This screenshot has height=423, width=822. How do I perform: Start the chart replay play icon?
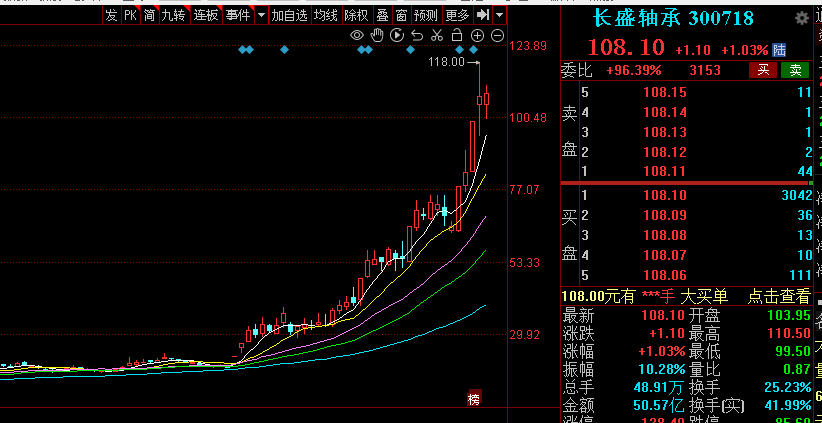pos(397,35)
